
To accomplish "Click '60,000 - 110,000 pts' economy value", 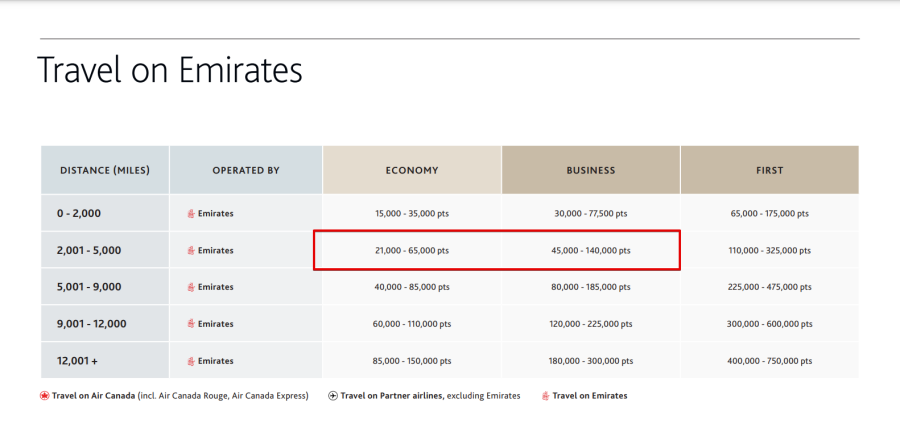I will pyautogui.click(x=412, y=324).
